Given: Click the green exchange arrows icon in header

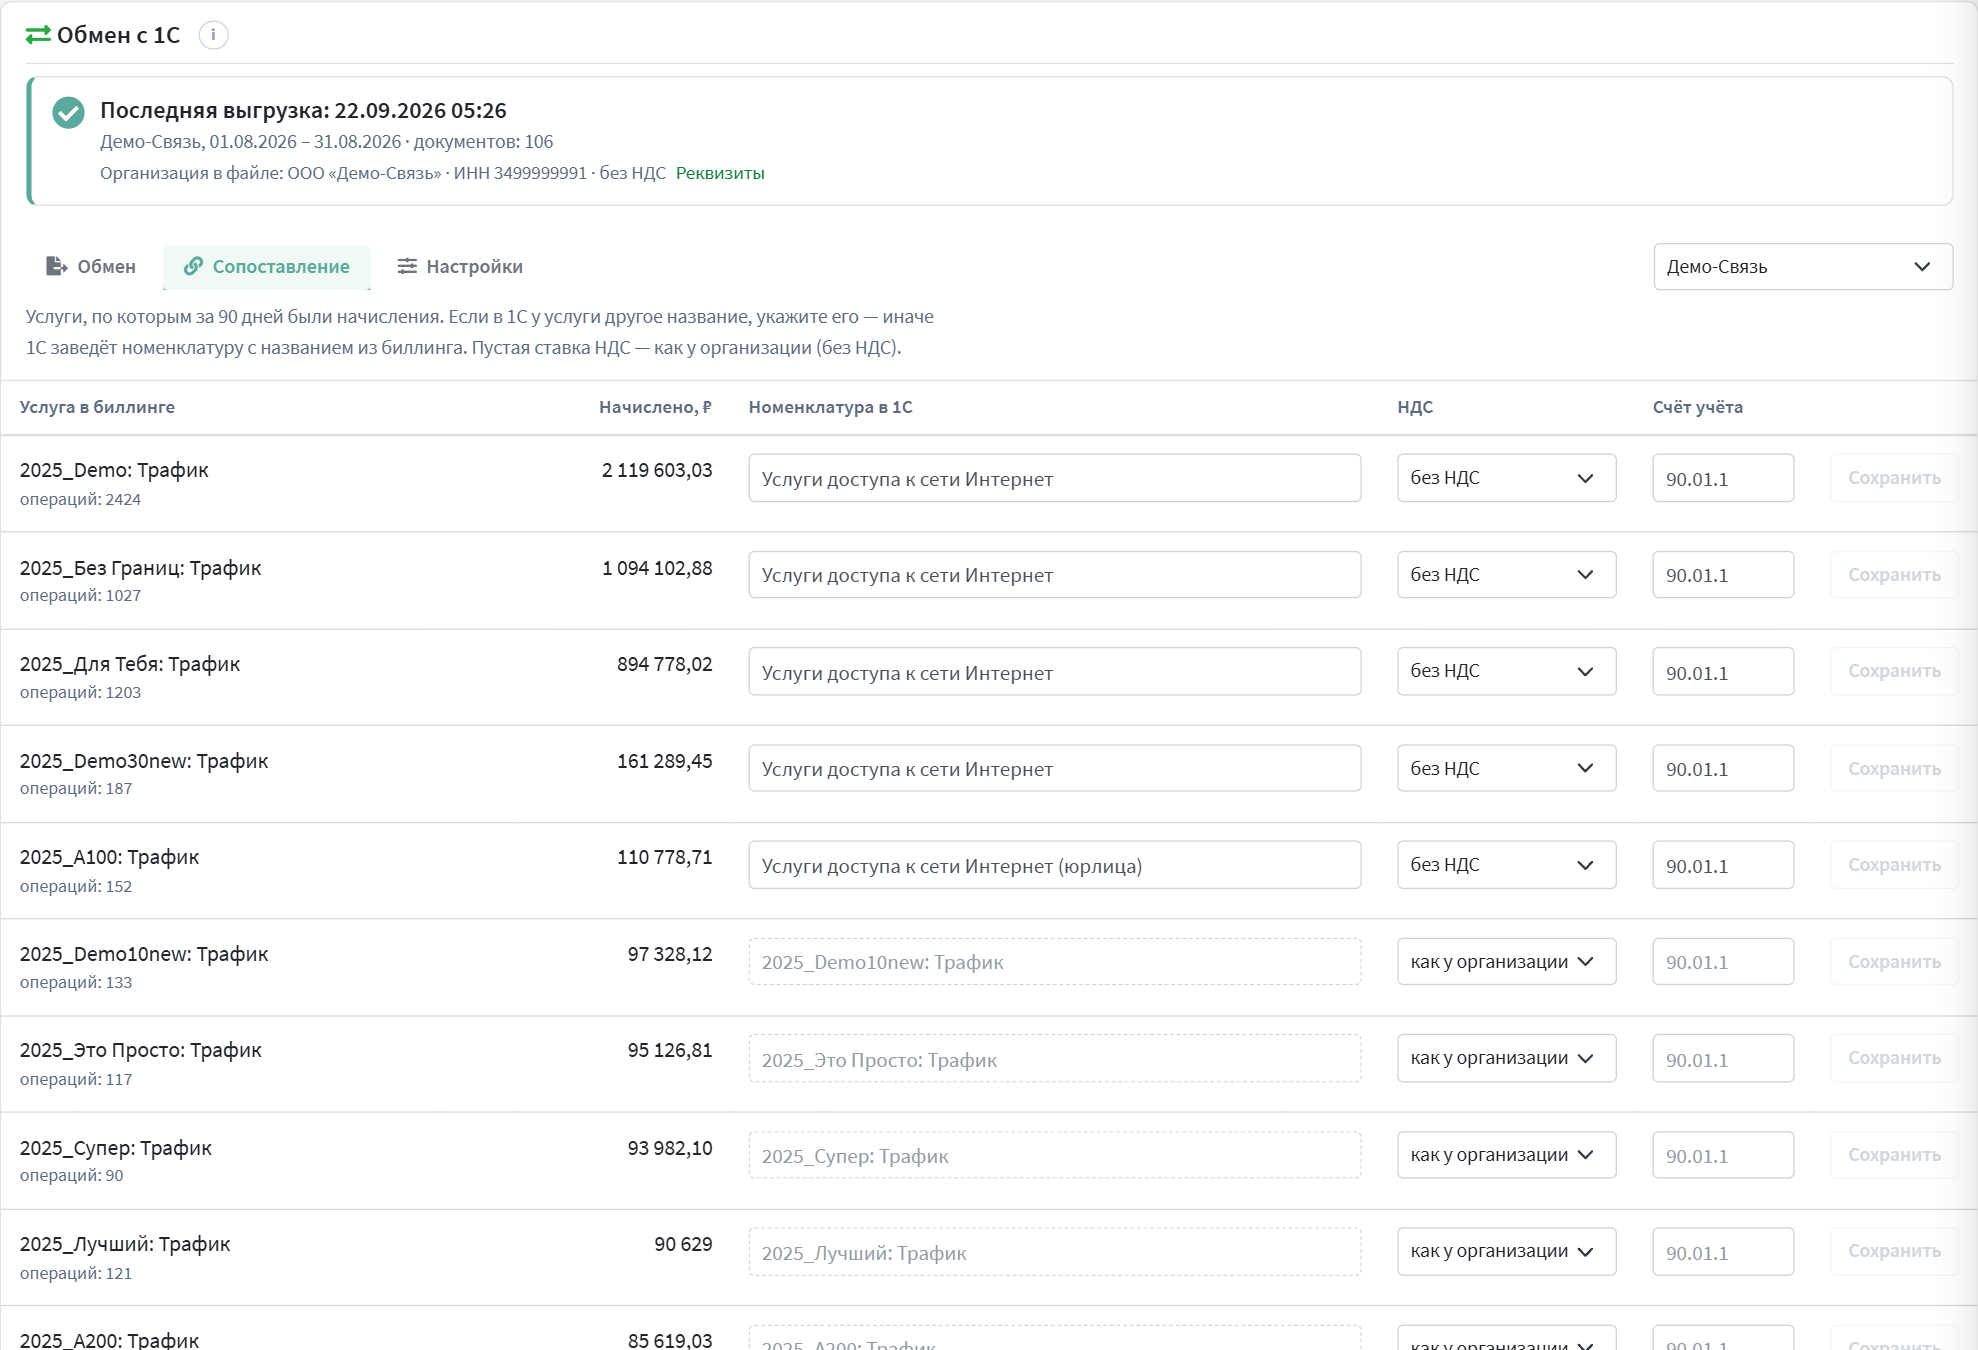Looking at the screenshot, I should 38,35.
